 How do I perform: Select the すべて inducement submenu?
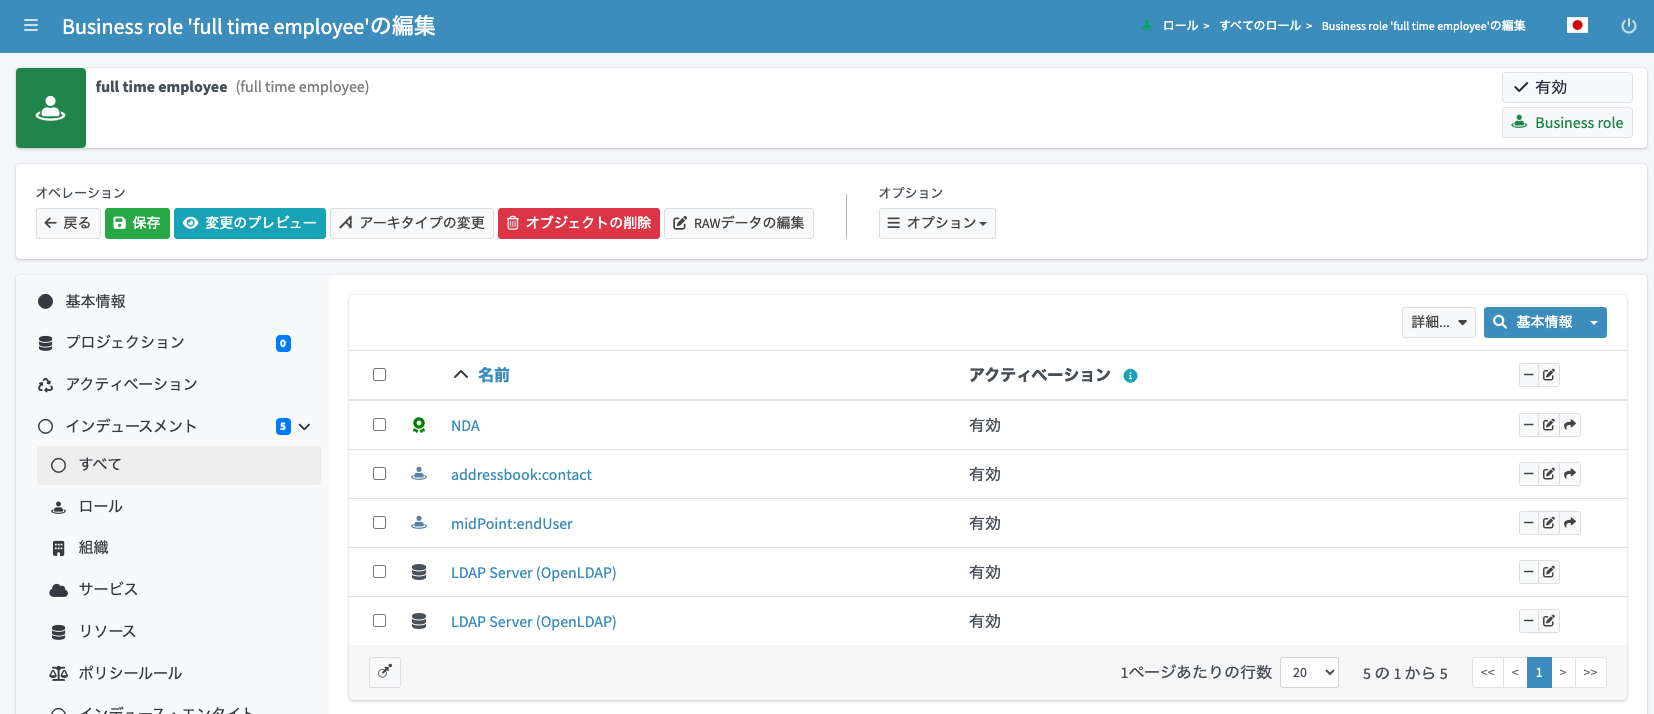(x=179, y=465)
